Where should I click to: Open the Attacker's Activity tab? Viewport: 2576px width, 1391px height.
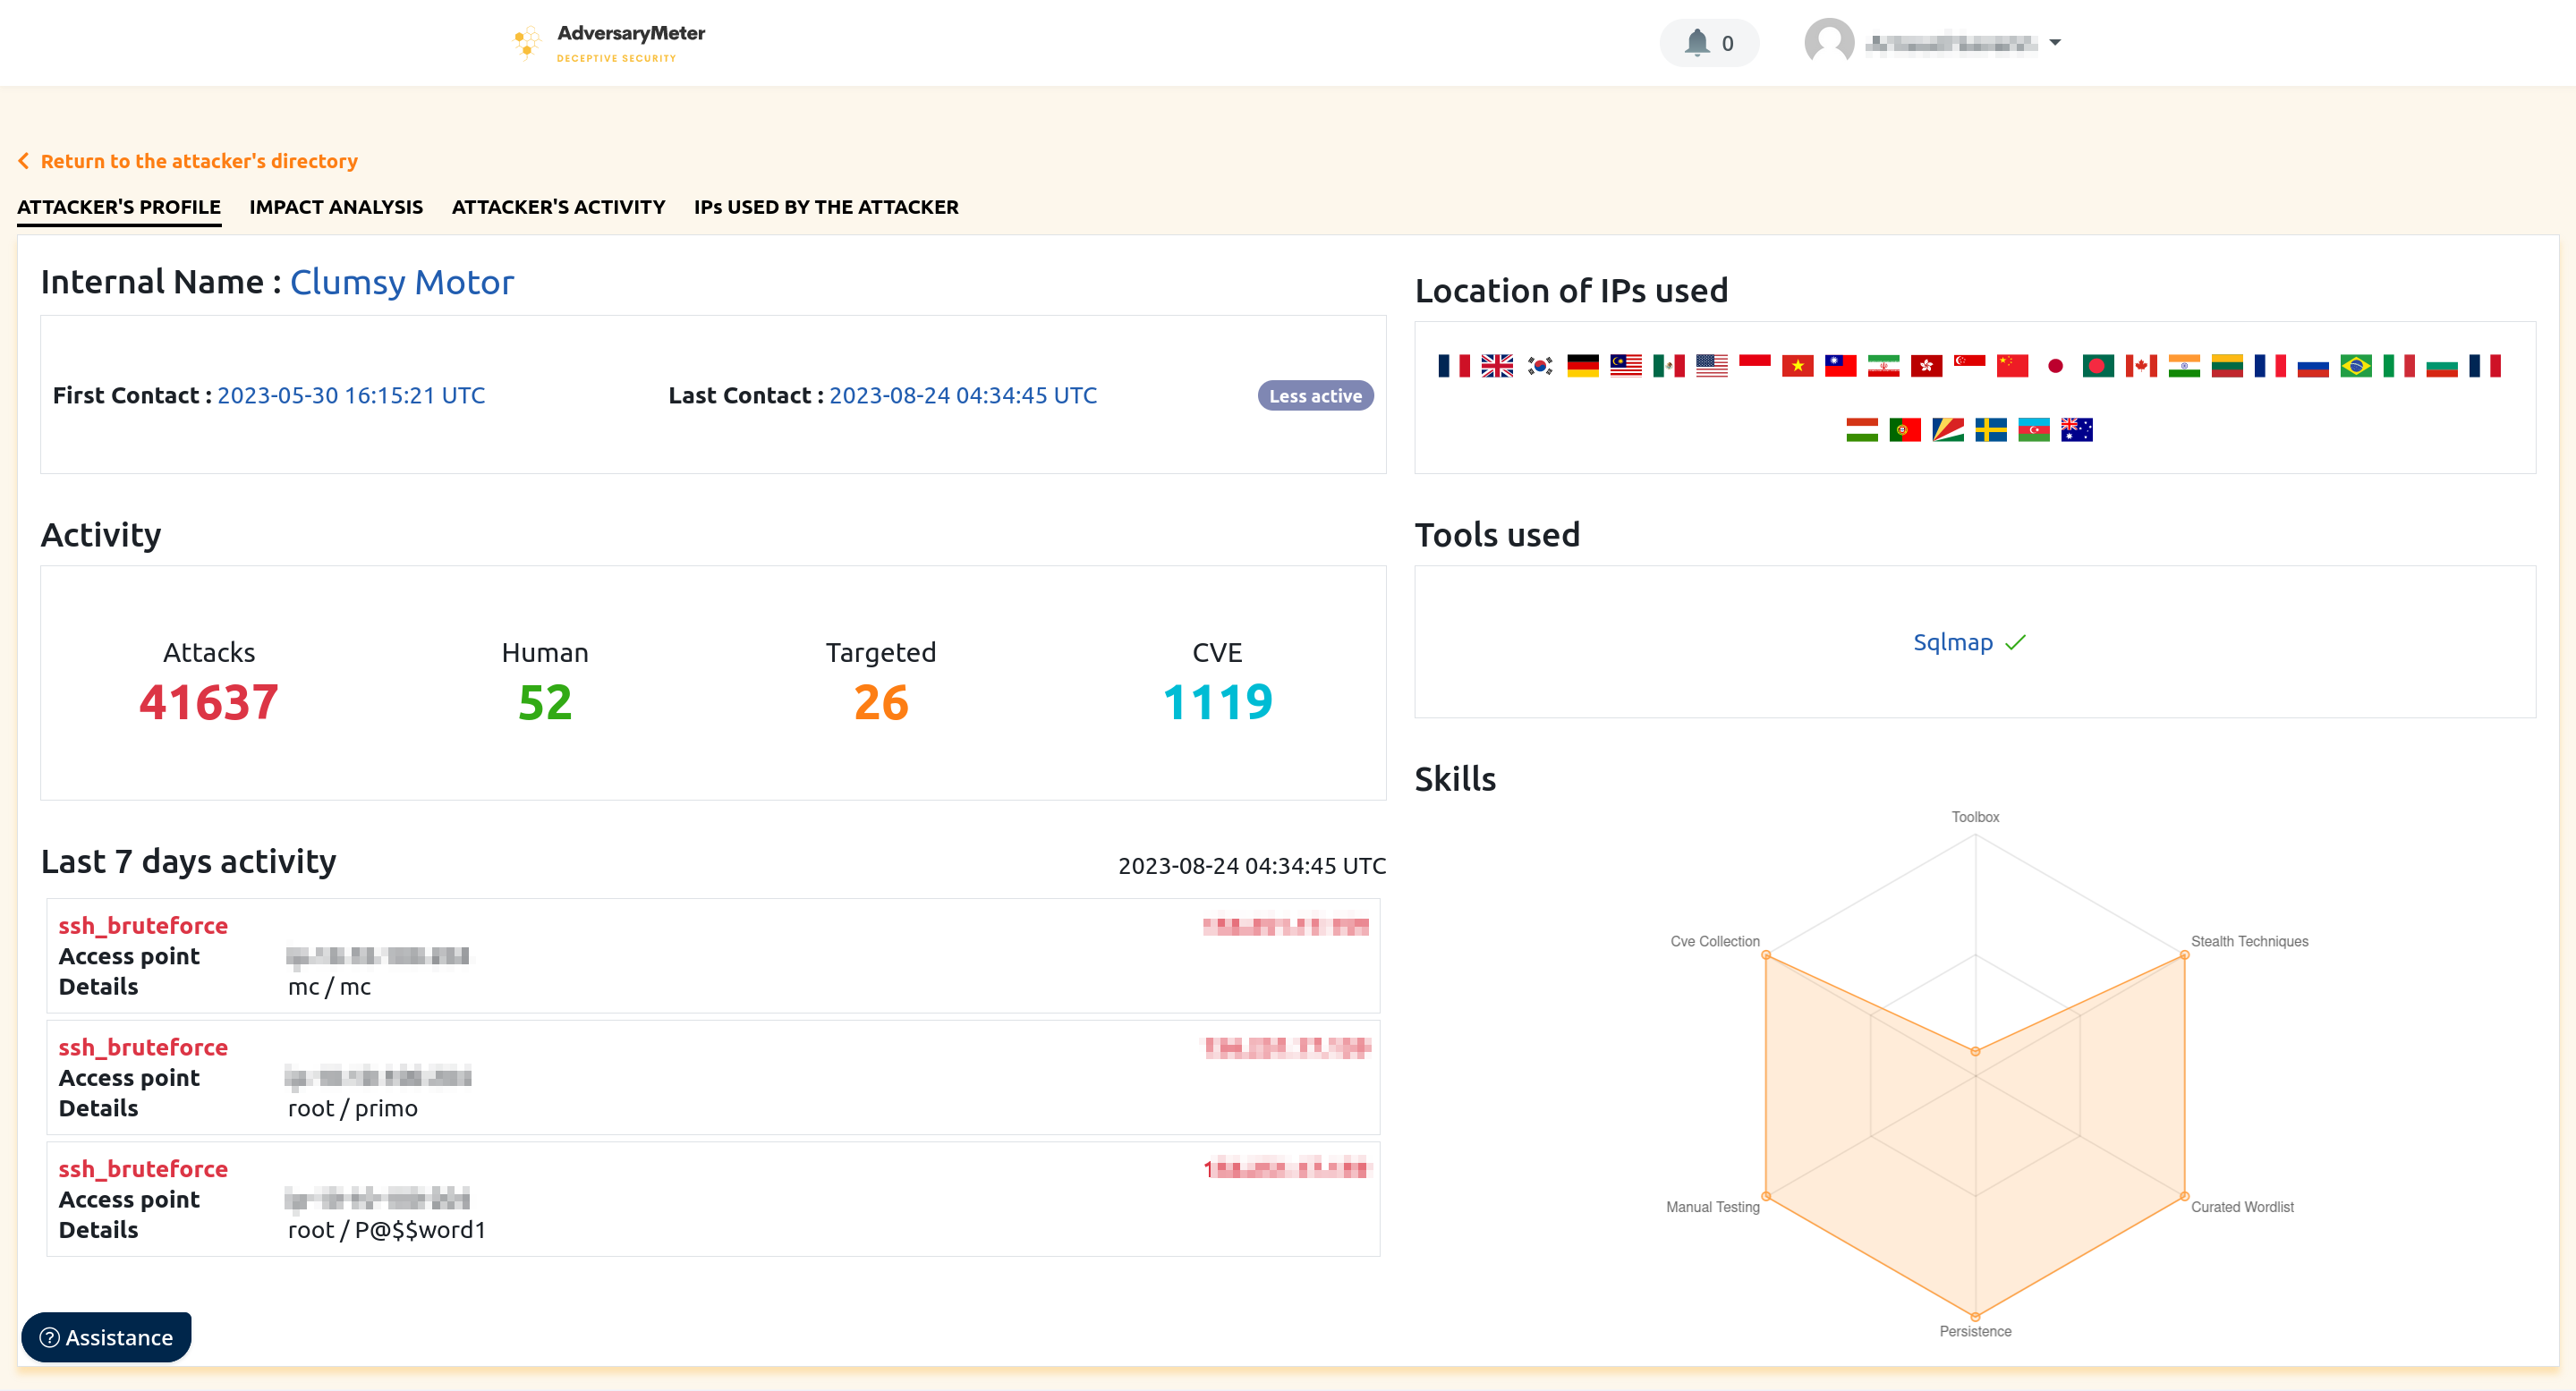[559, 207]
